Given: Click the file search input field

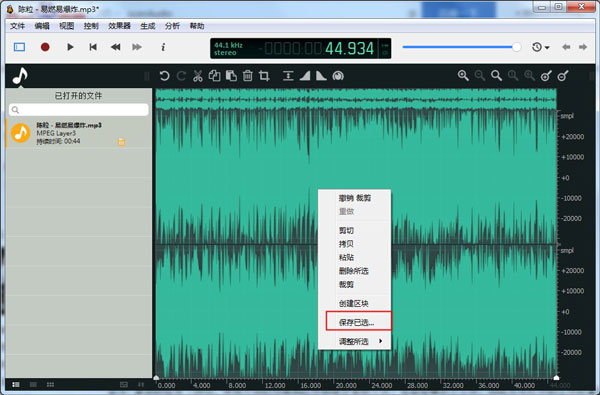Looking at the screenshot, I should coord(79,110).
